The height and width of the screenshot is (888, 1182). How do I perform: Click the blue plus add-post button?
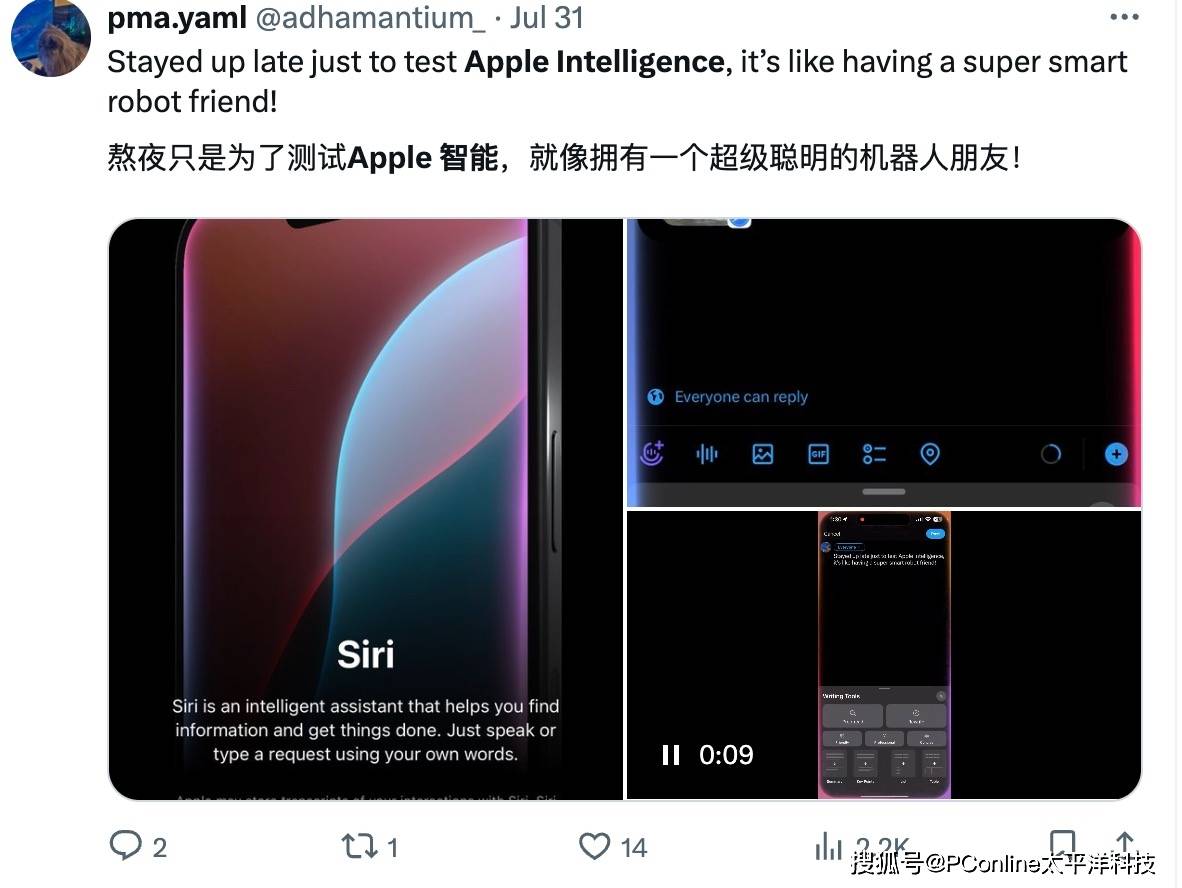tap(1116, 454)
